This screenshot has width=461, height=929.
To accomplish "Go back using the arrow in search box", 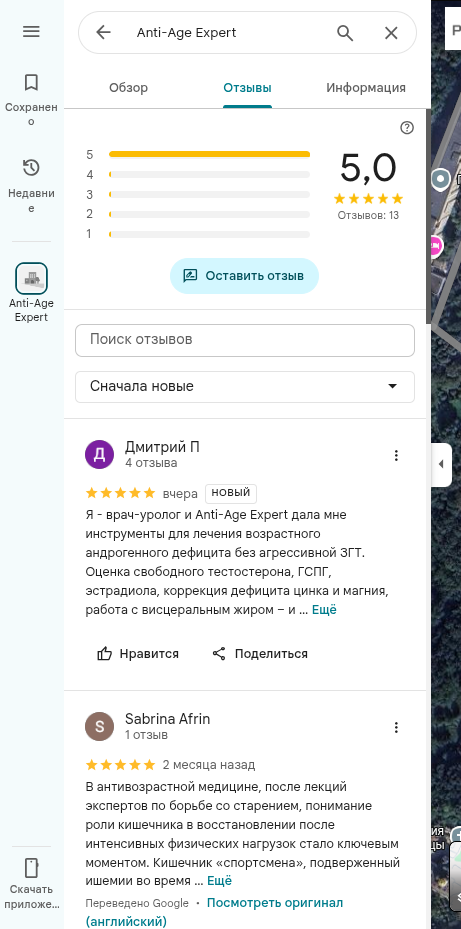I will point(104,32).
